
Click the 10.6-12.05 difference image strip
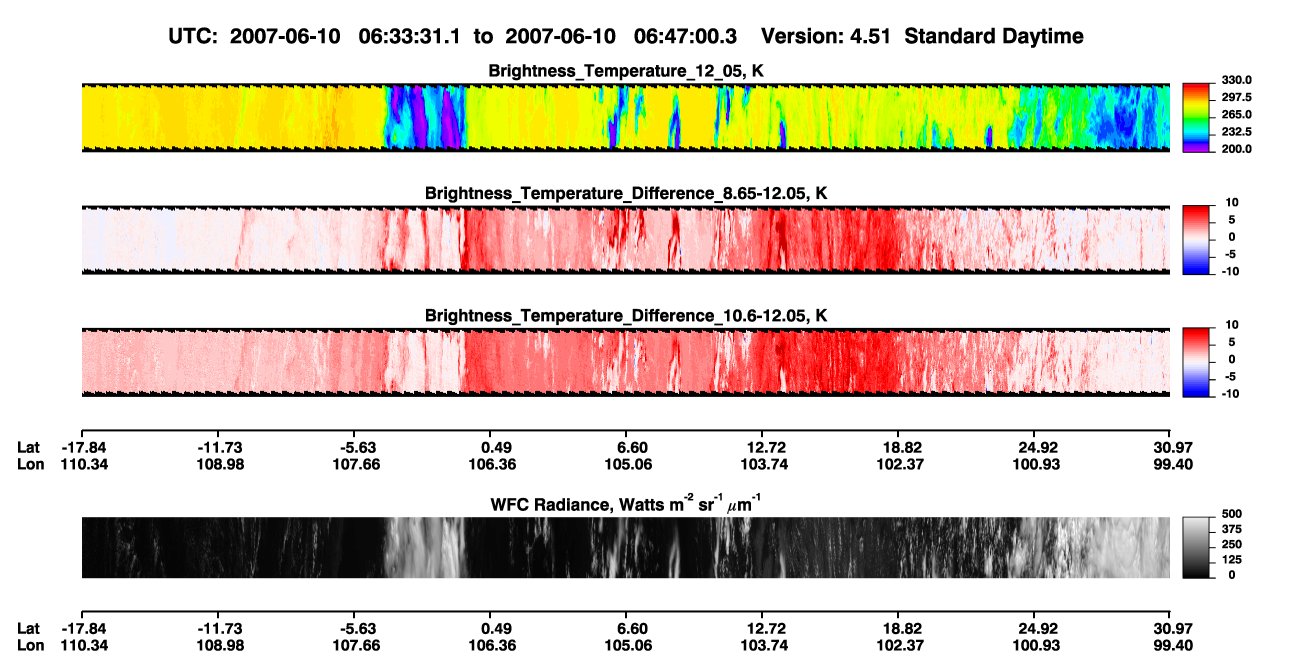click(x=625, y=362)
